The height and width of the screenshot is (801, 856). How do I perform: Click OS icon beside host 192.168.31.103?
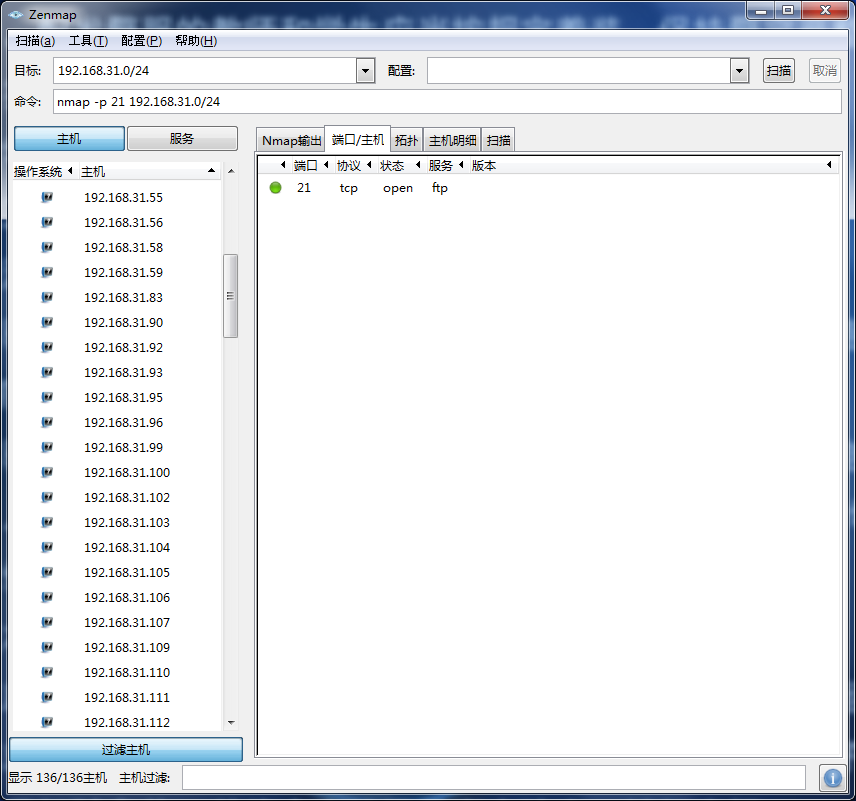point(47,522)
